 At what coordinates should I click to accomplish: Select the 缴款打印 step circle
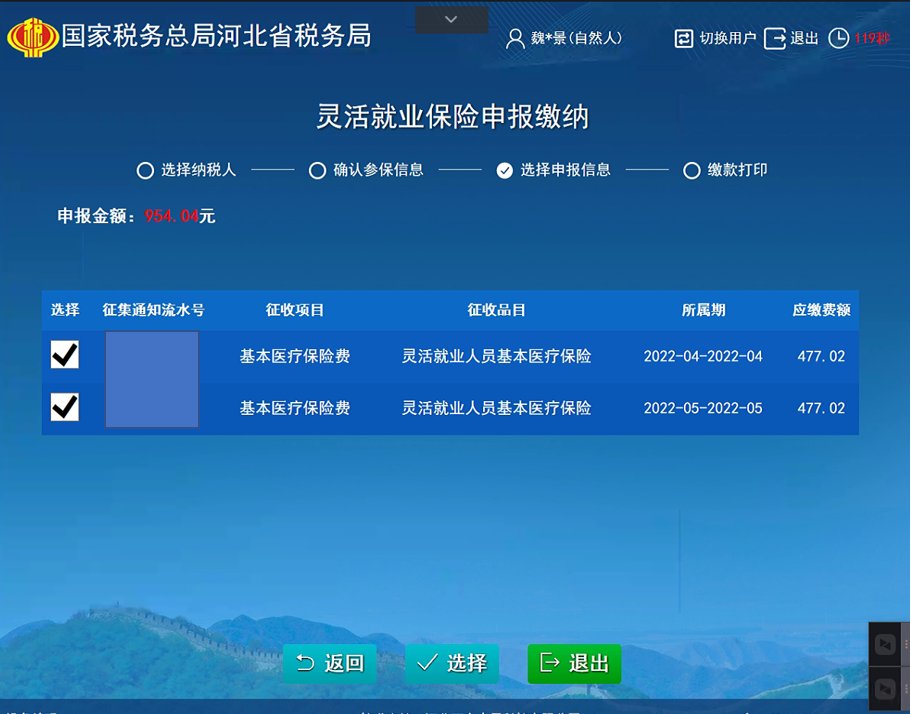[x=691, y=171]
